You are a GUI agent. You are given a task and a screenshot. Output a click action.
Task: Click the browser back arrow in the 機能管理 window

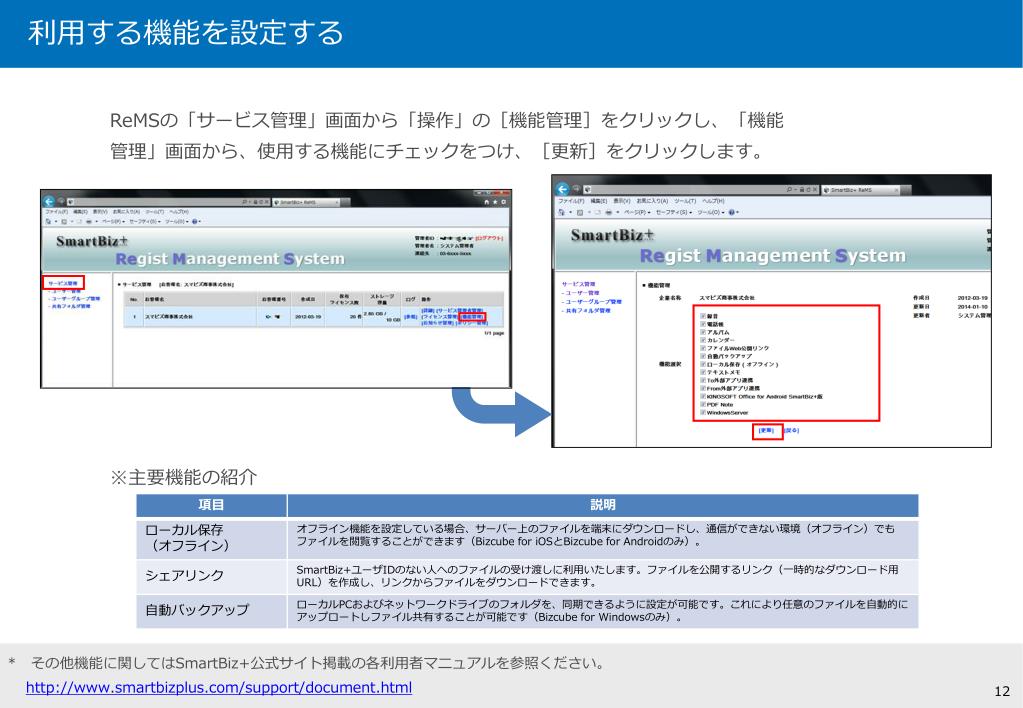562,189
